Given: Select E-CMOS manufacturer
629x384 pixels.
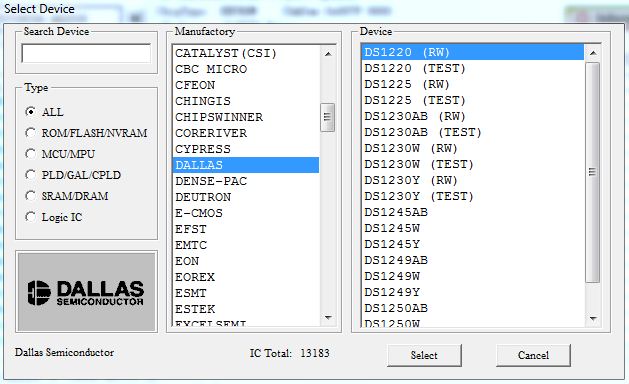Looking at the screenshot, I should 246,213.
